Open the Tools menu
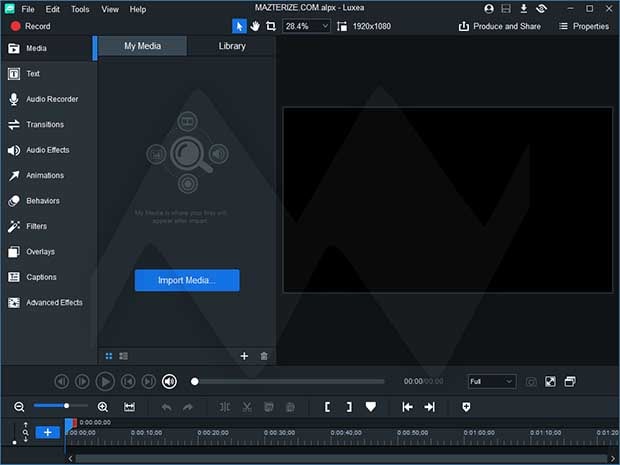The height and width of the screenshot is (465, 620). coord(80,9)
